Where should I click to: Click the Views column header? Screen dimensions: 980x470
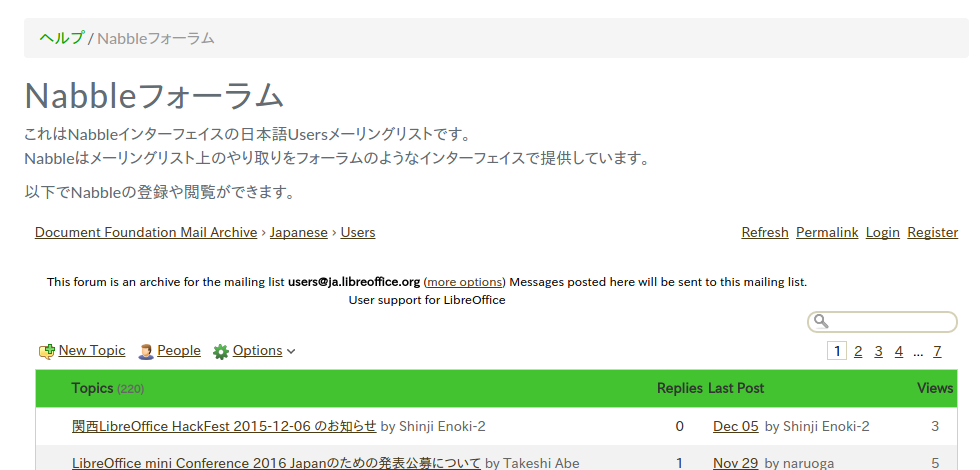click(x=935, y=388)
